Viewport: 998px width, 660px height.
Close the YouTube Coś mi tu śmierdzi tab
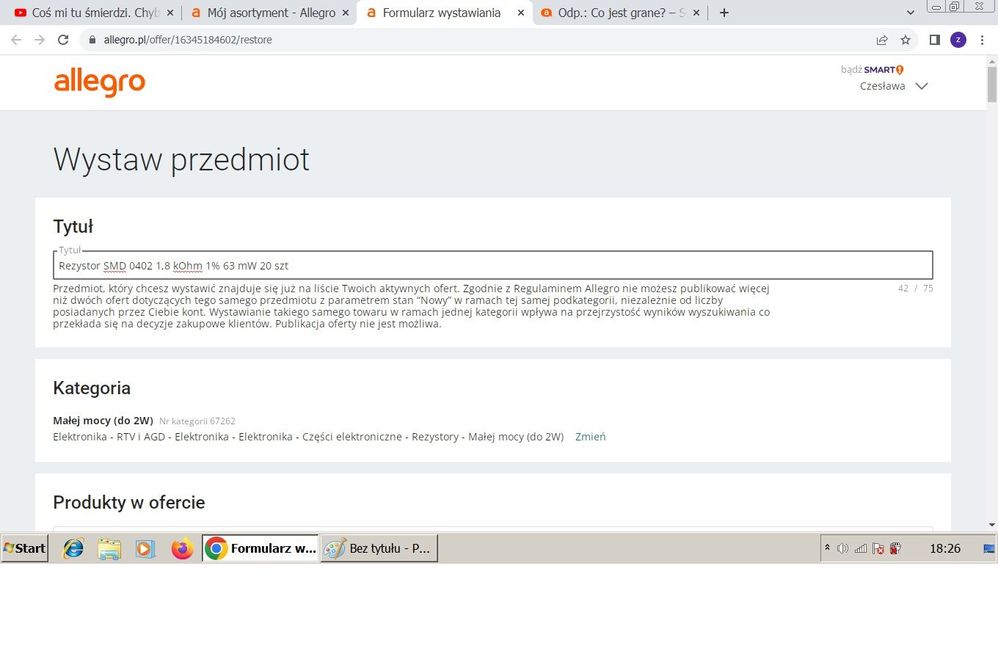170,13
